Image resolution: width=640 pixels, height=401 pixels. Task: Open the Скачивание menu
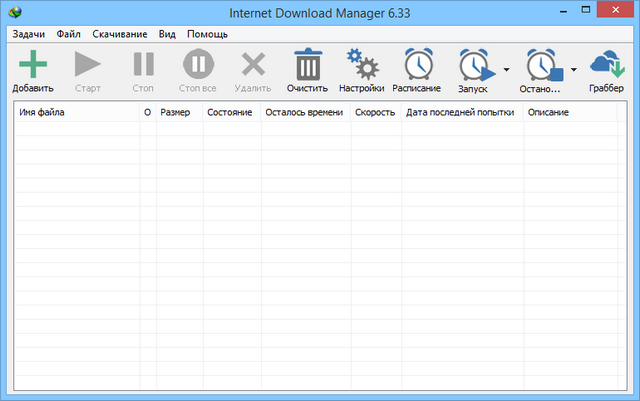tap(119, 34)
